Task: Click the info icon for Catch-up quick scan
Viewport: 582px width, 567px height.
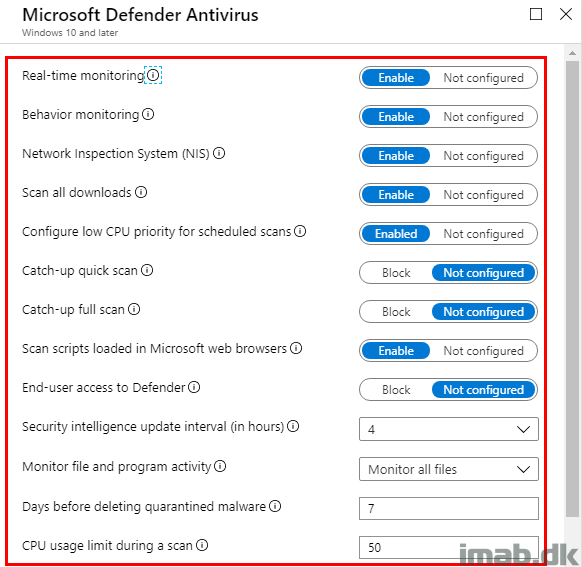Action: pos(147,270)
